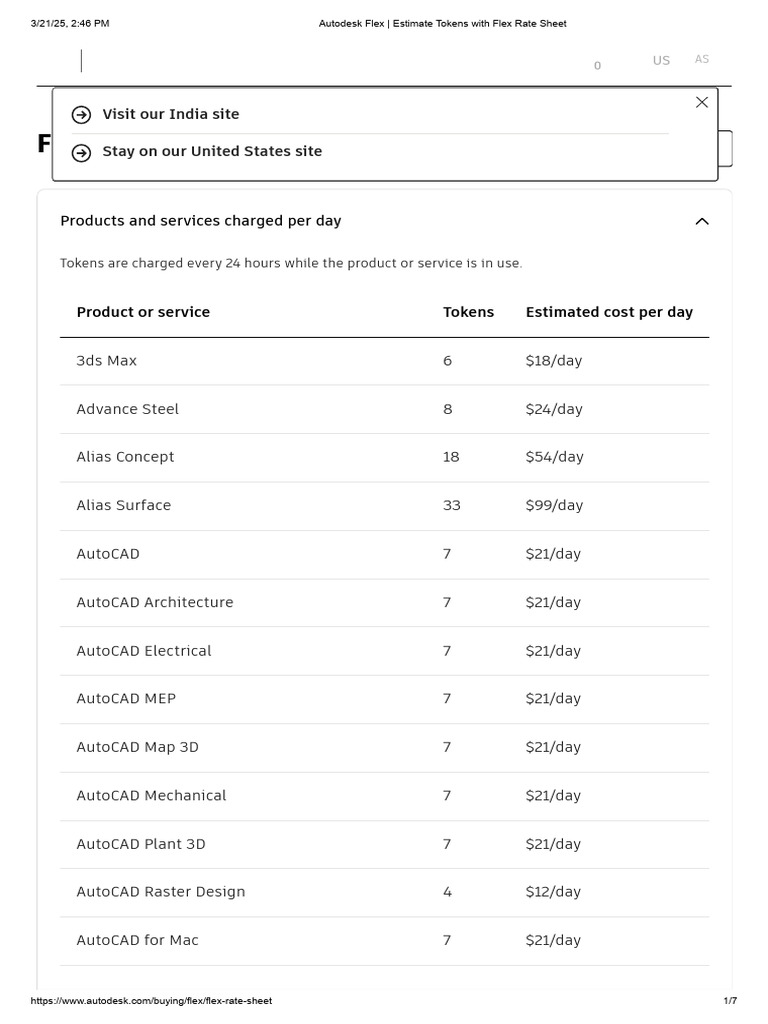The height and width of the screenshot is (1024, 768).
Task: Open the Visit our India site link
Action: pyautogui.click(x=171, y=114)
